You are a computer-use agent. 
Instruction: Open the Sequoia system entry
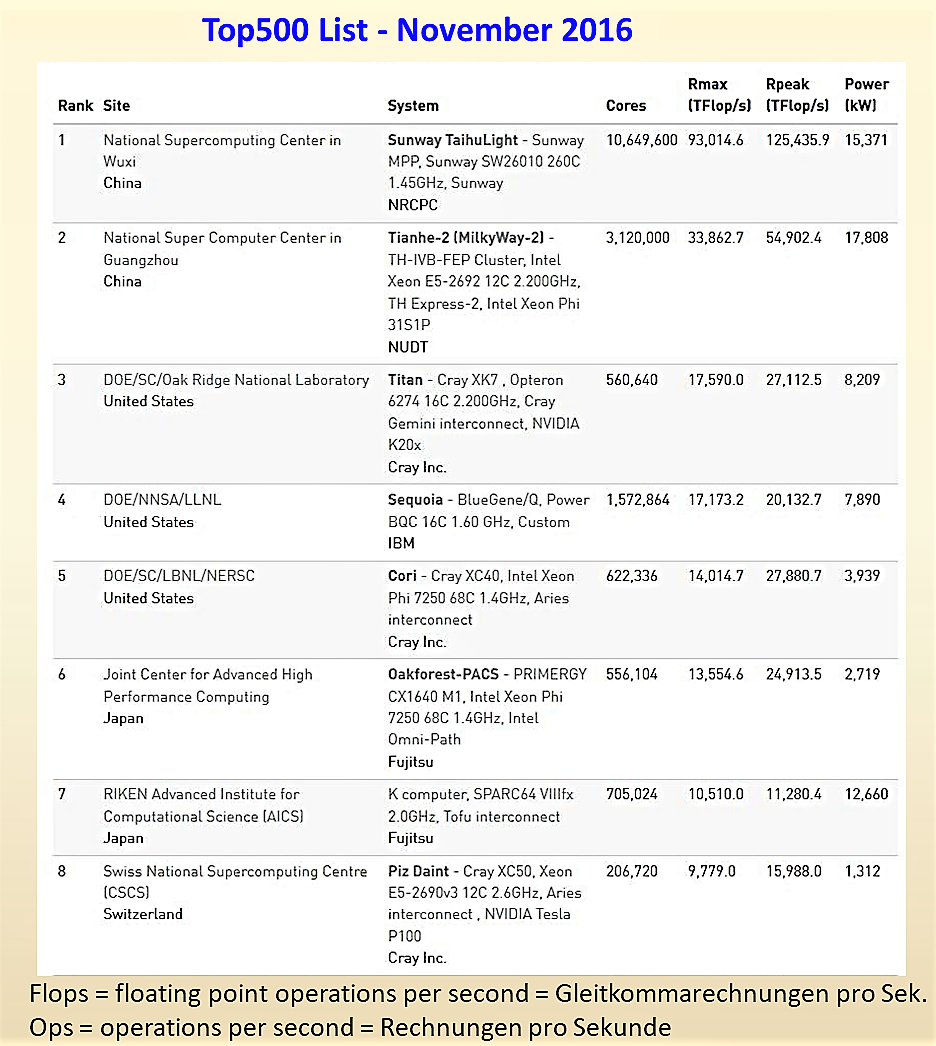point(415,500)
